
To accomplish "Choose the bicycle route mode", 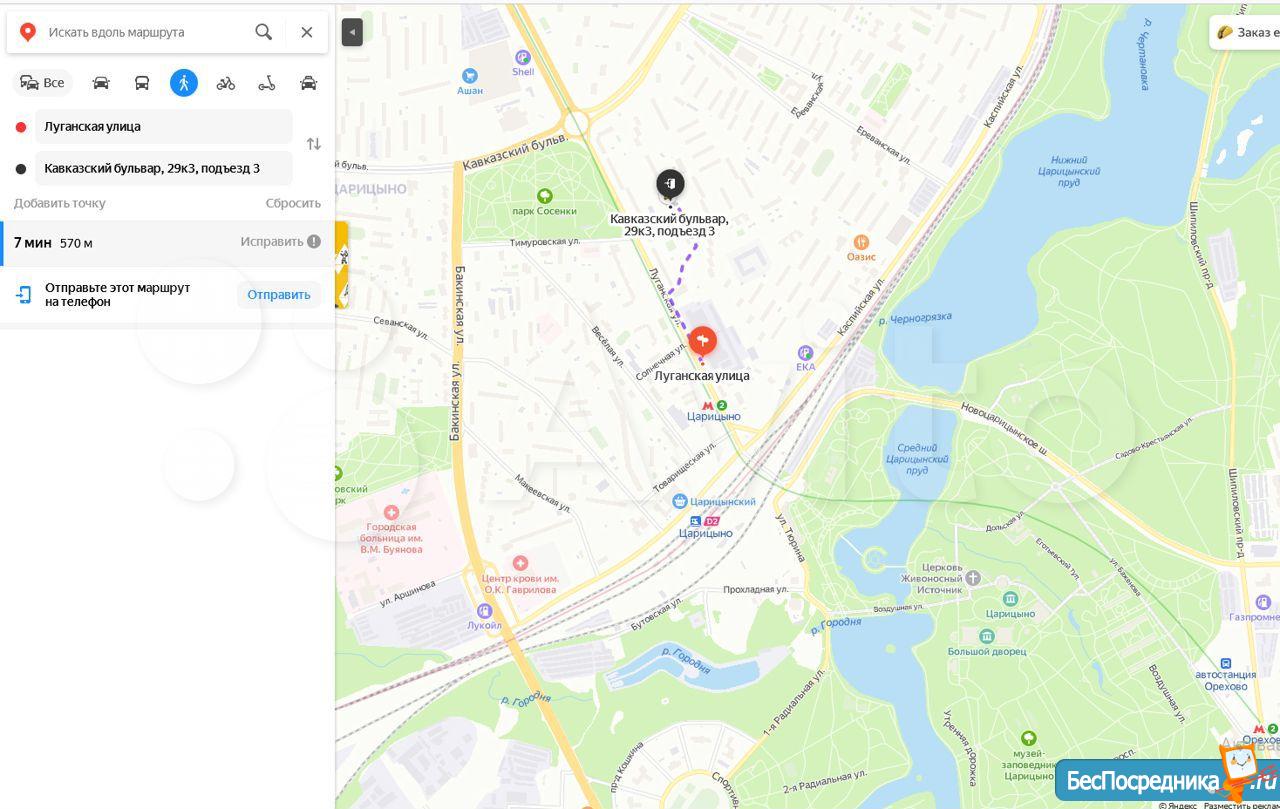I will pos(226,83).
